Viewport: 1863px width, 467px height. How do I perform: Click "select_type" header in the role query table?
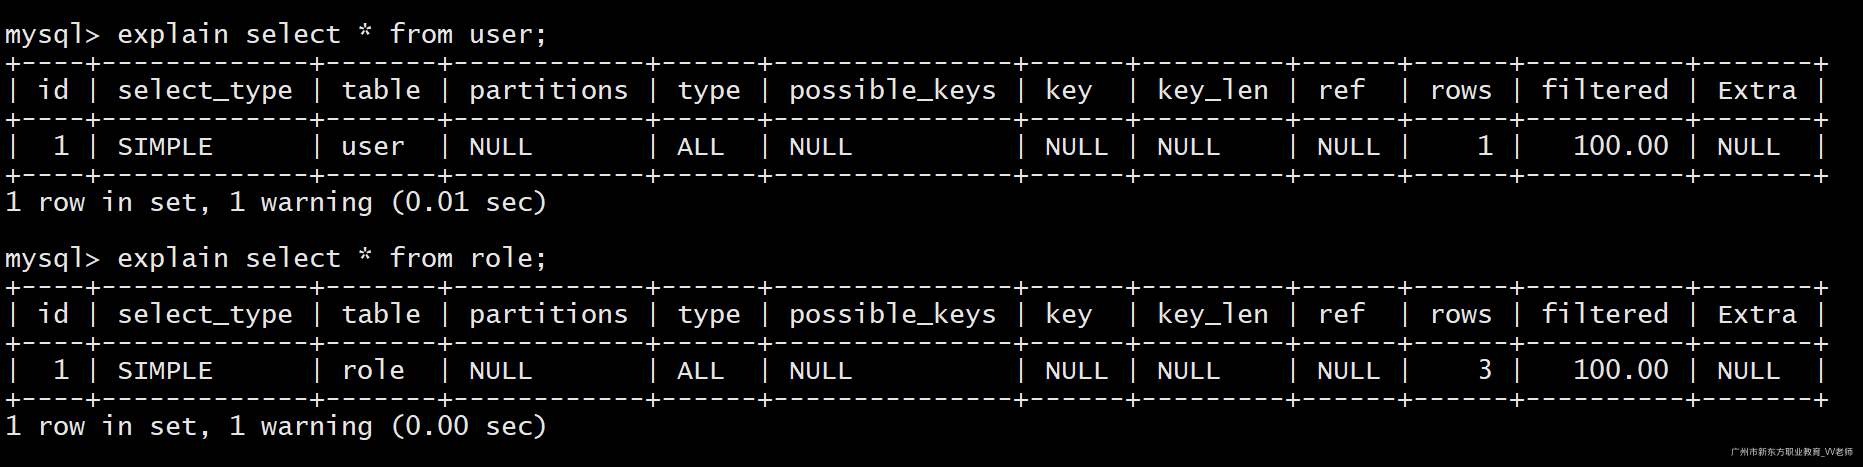[x=205, y=314]
